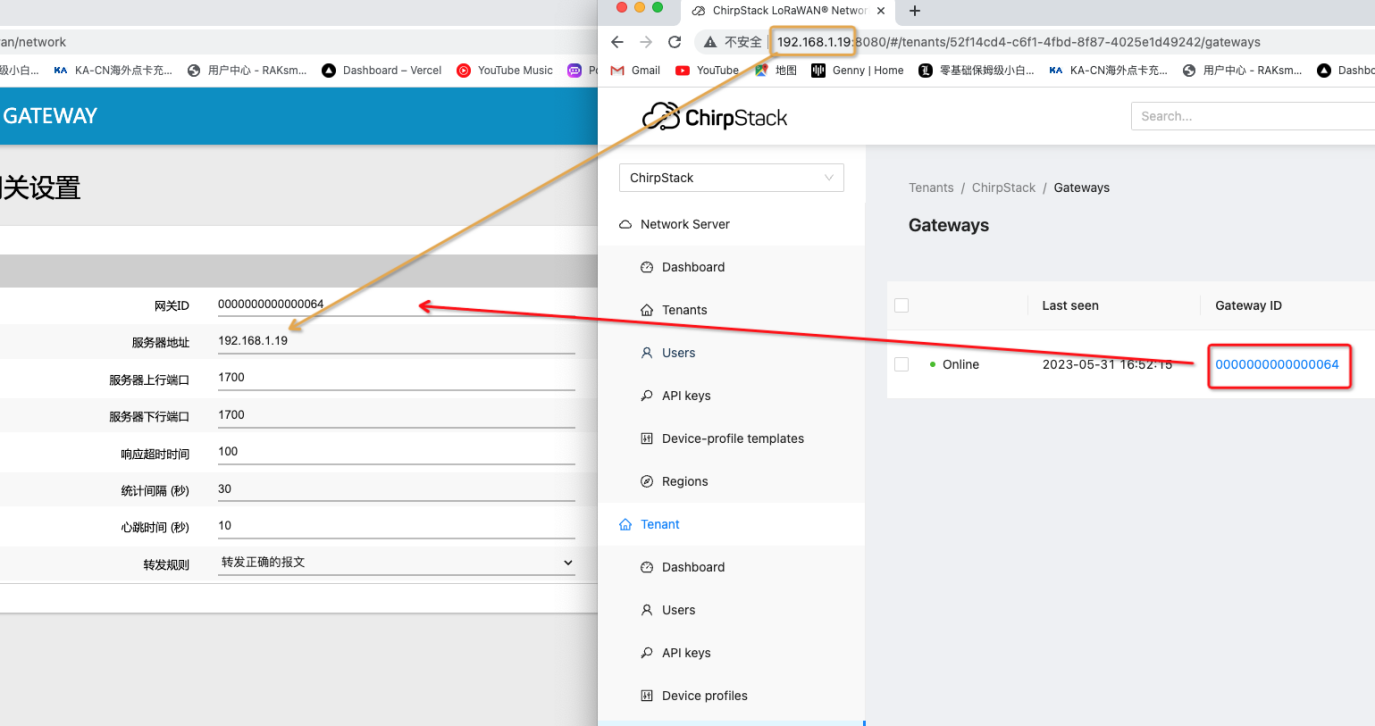Click the Tenants breadcrumb link
The image size is (1375, 726).
(x=930, y=188)
